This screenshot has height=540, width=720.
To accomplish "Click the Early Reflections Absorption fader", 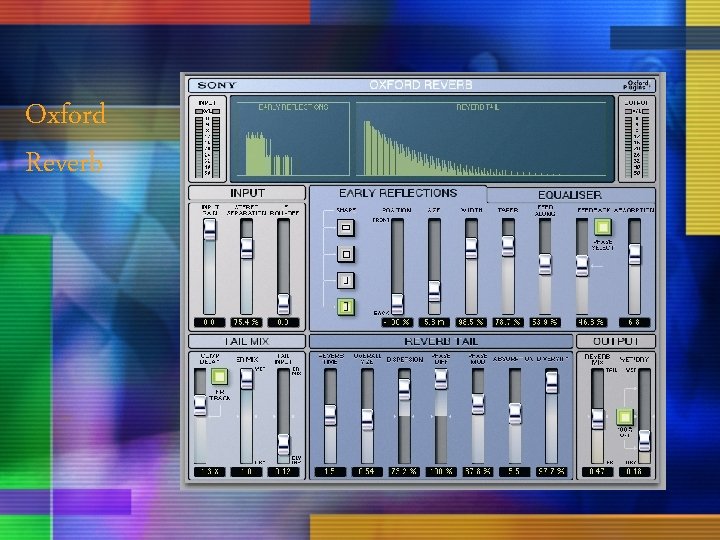I will click(x=634, y=254).
